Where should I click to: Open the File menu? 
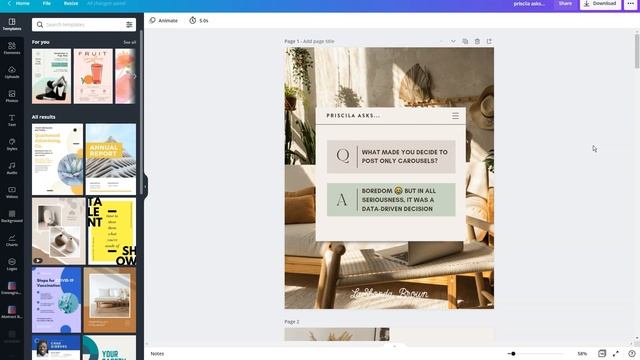pos(47,3)
